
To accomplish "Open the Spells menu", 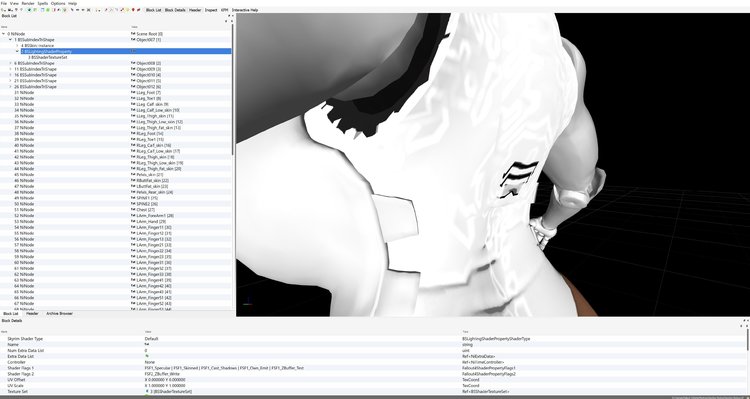I will point(43,3).
